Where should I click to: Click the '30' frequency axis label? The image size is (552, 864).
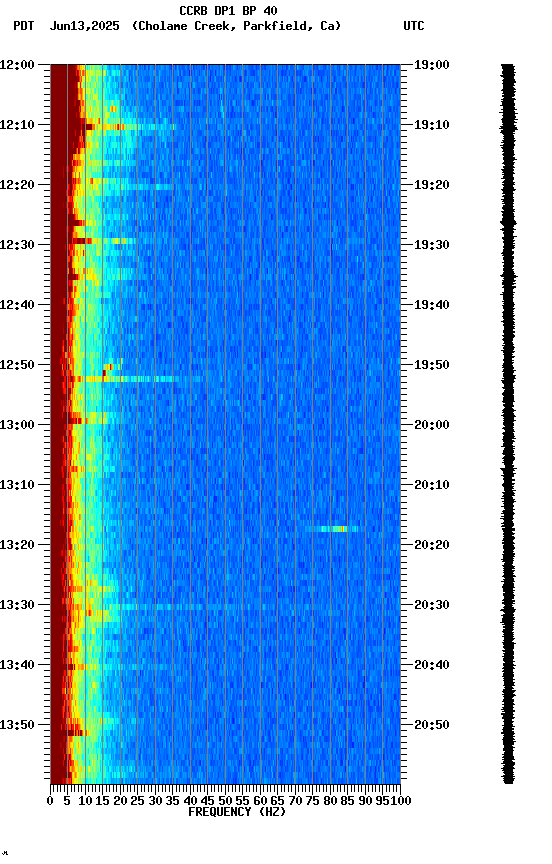[155, 801]
